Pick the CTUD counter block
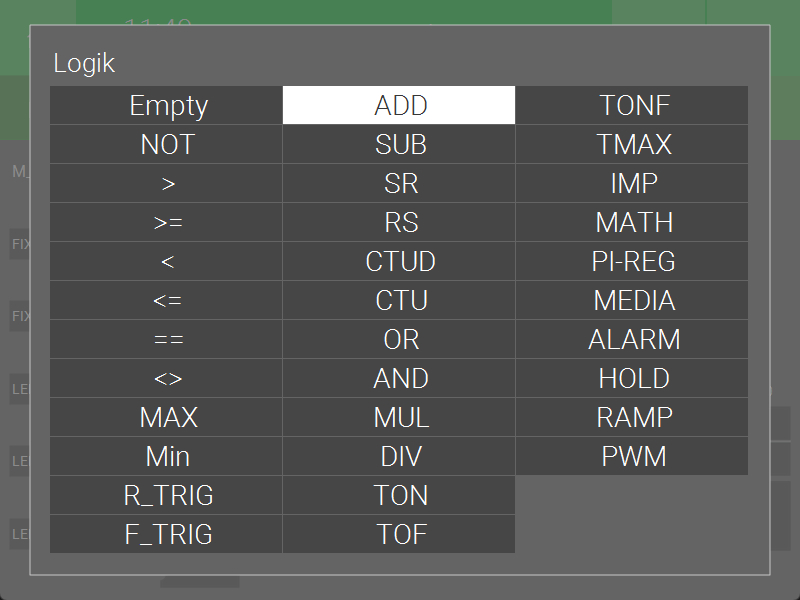The height and width of the screenshot is (600, 800). point(399,261)
